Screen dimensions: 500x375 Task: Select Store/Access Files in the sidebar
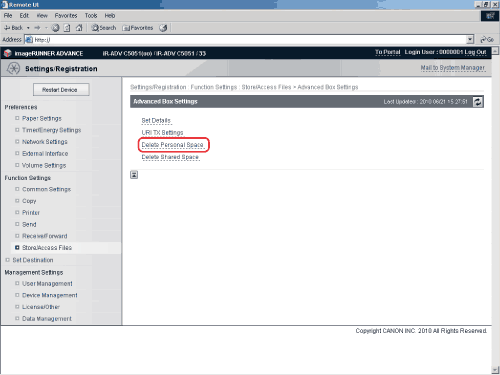click(47, 248)
